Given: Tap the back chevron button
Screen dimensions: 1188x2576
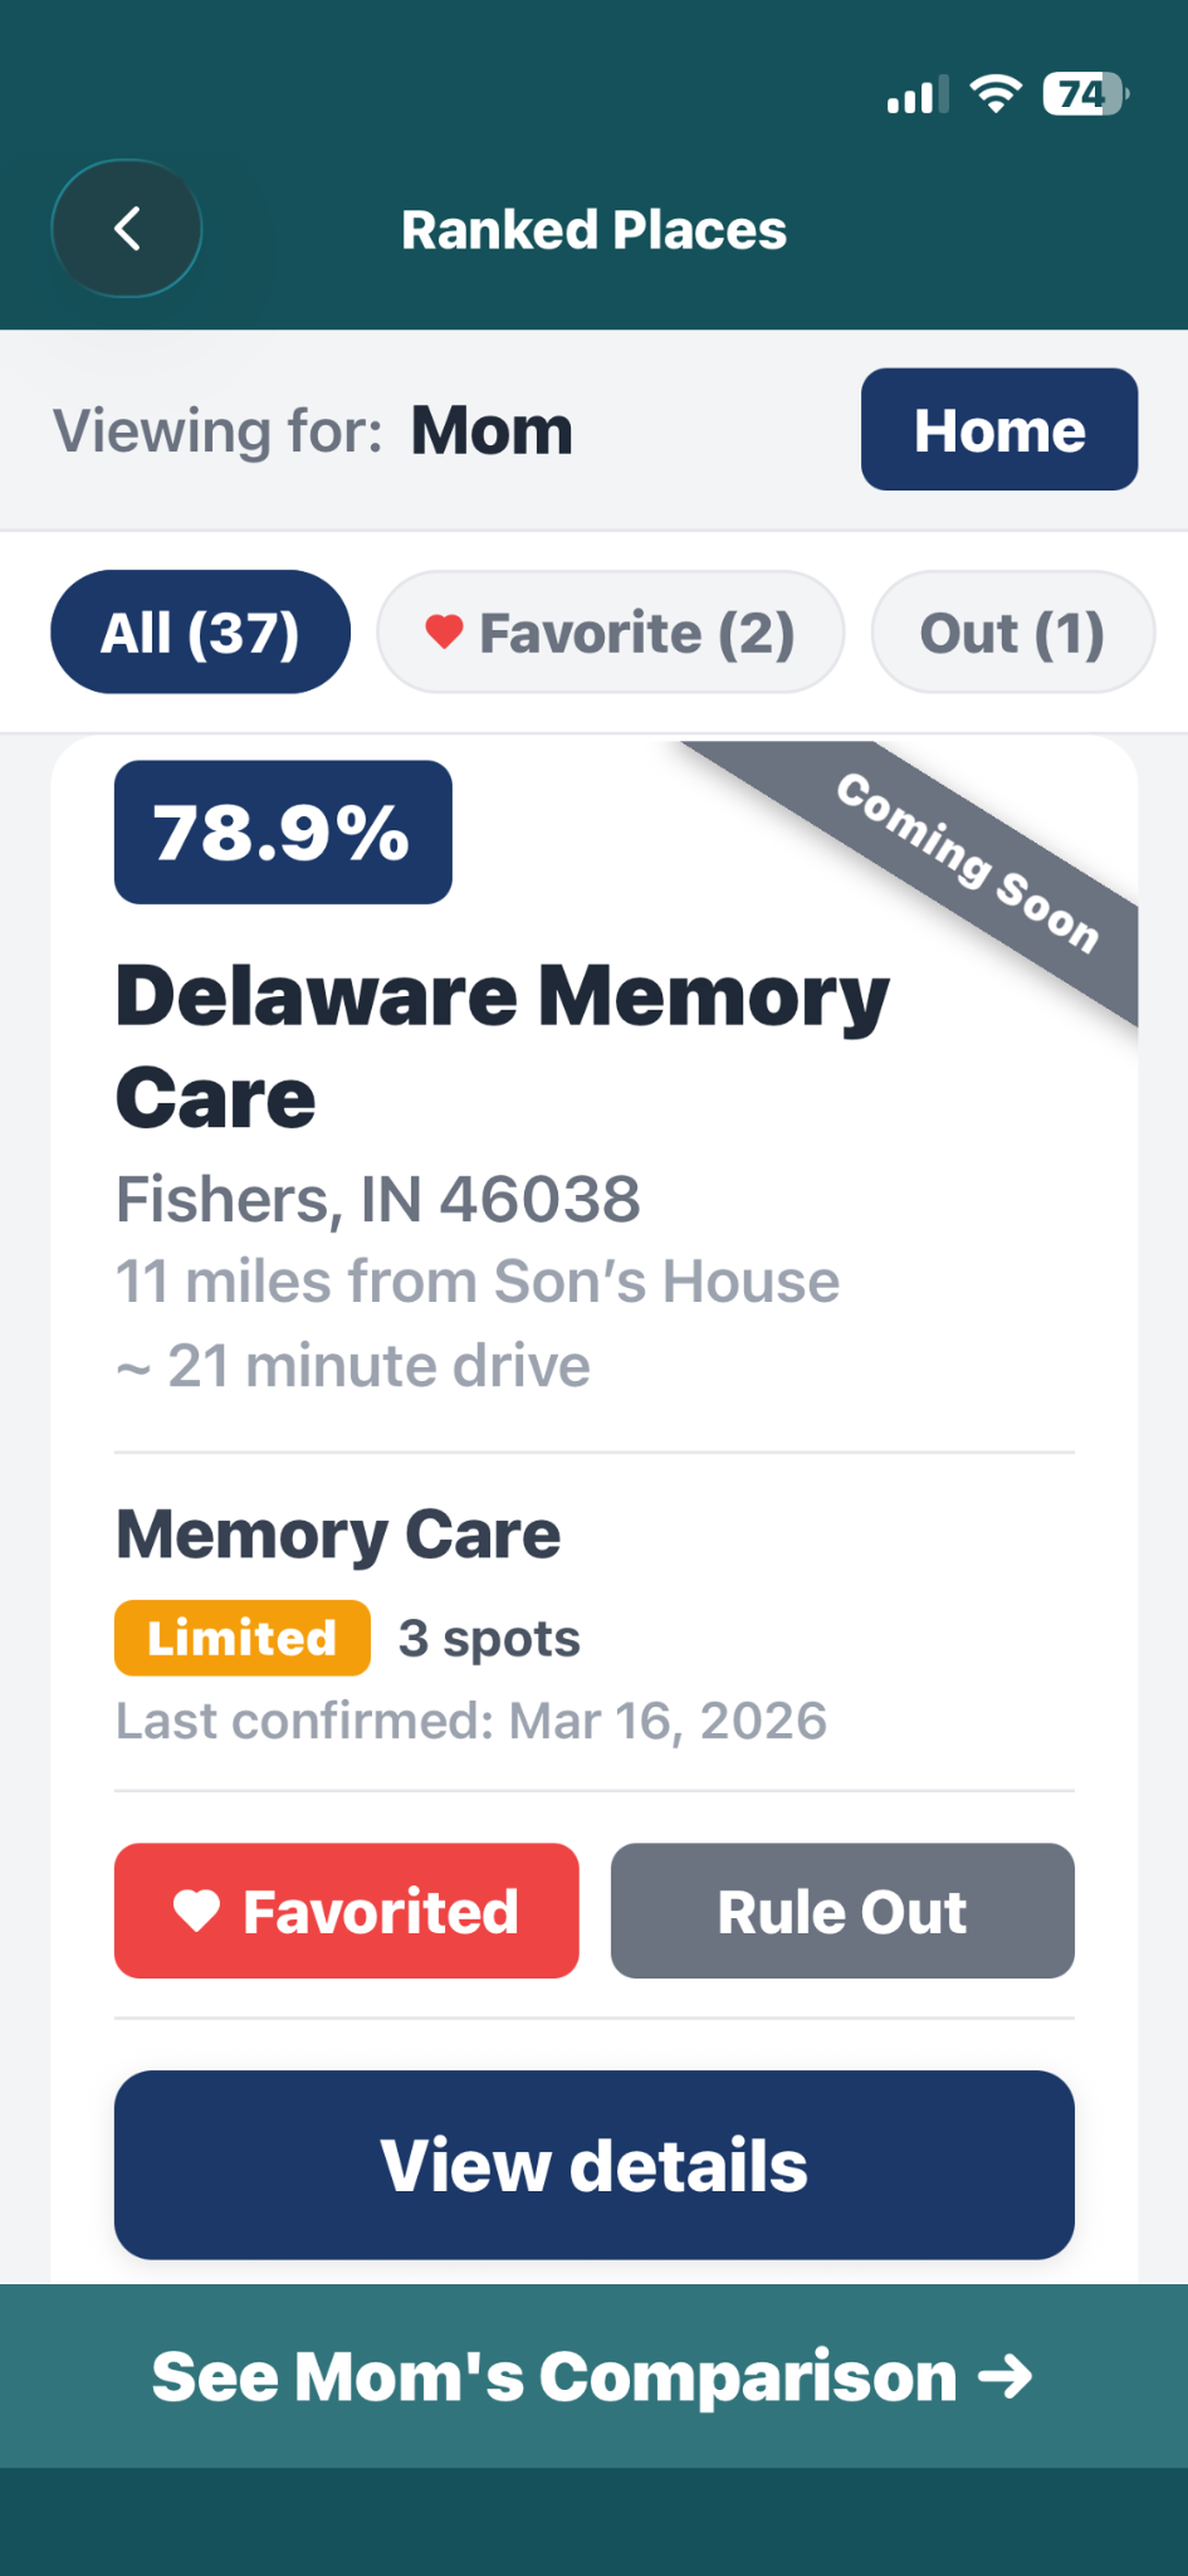Looking at the screenshot, I should (x=127, y=229).
